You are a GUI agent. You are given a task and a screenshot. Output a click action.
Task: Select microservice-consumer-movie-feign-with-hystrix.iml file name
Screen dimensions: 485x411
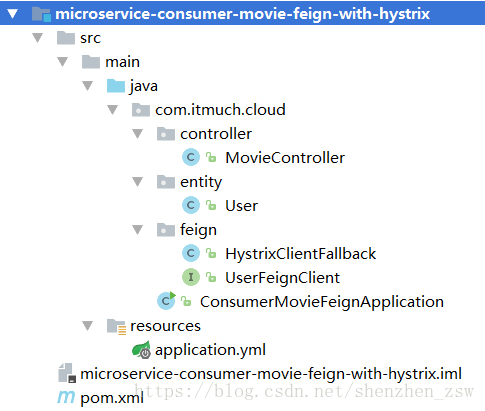tap(271, 374)
